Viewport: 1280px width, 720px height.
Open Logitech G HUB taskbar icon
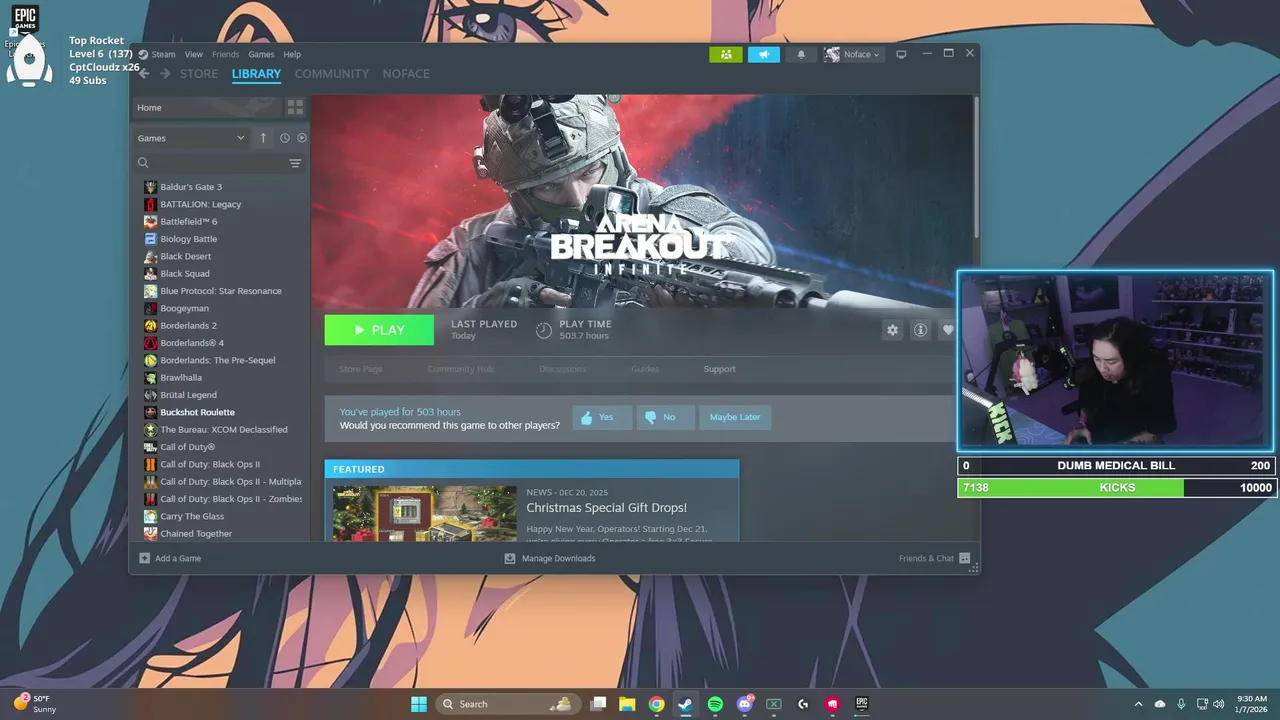tap(803, 704)
